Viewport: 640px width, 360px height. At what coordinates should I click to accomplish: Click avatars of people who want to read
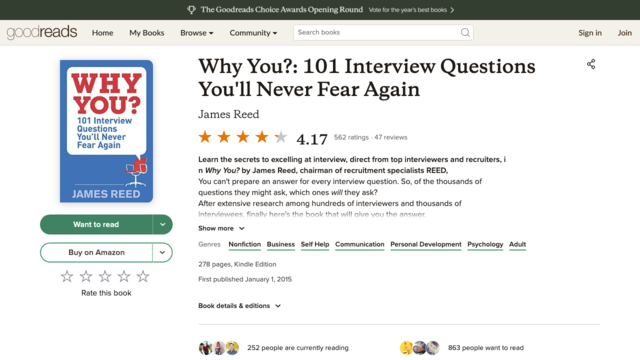(x=420, y=348)
